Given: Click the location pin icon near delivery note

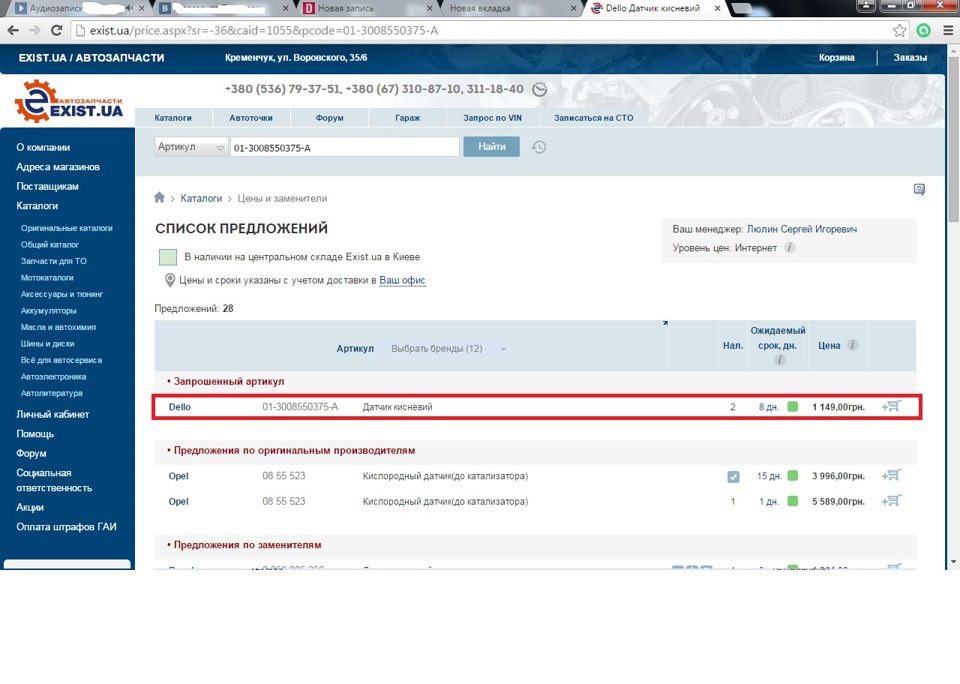Looking at the screenshot, I should point(170,280).
